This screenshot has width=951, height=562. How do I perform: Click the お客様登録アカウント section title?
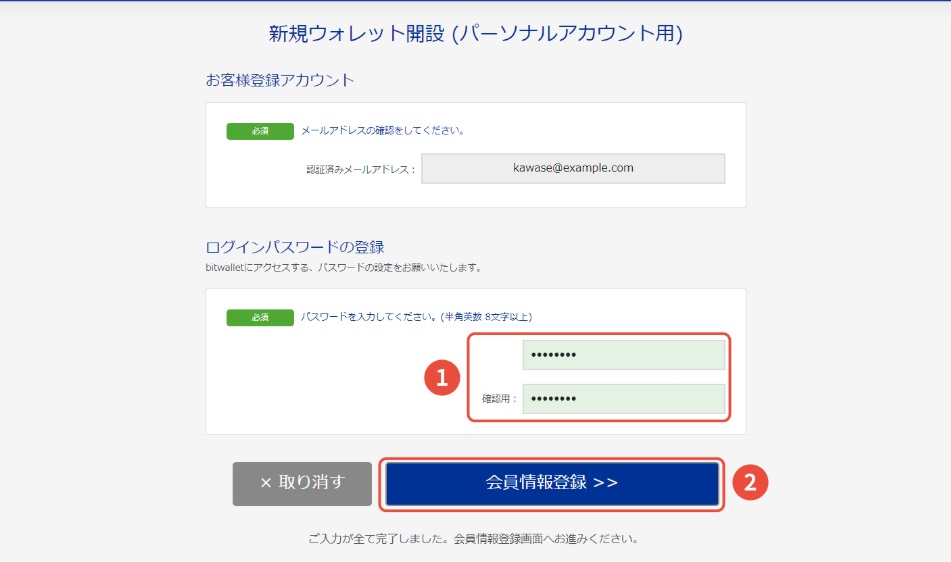(280, 80)
